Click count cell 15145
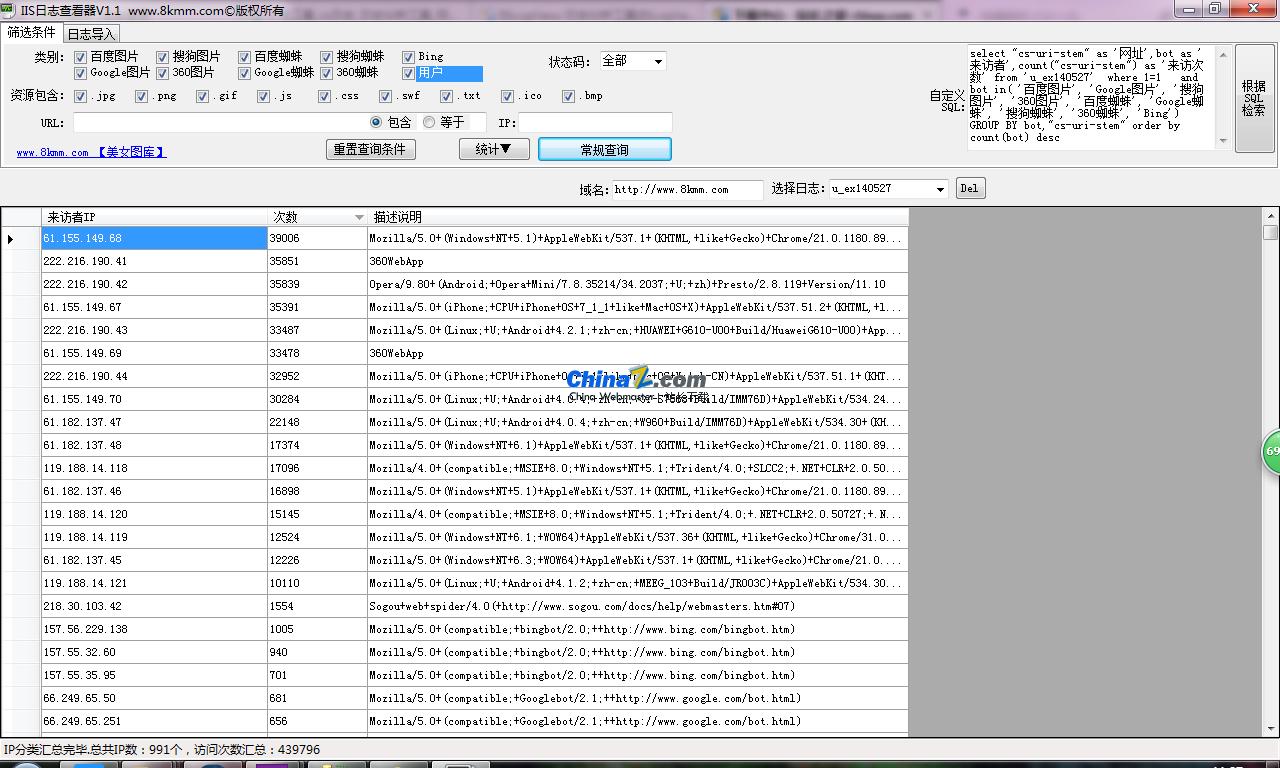The width and height of the screenshot is (1280, 768). 317,514
